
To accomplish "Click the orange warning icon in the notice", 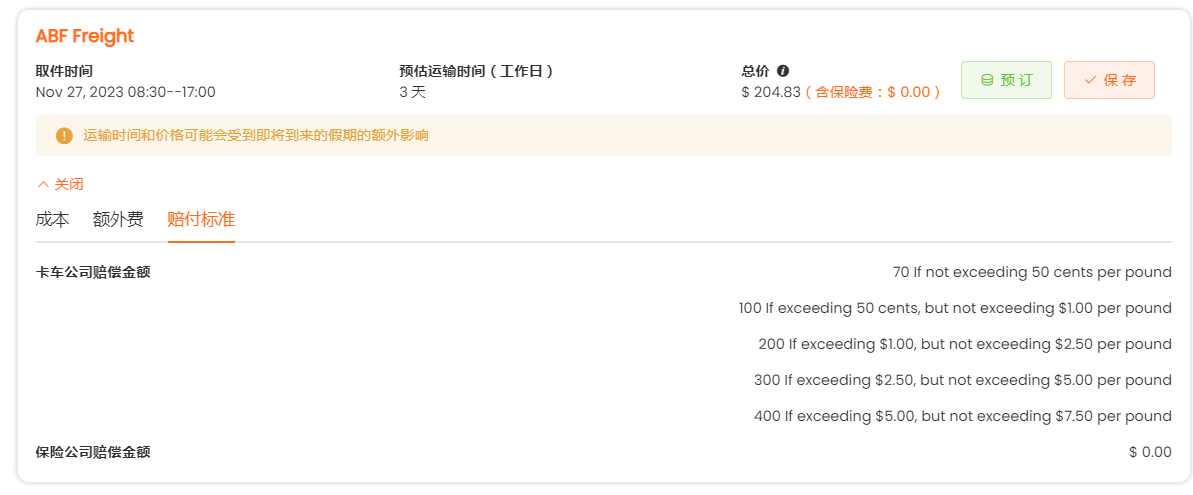I will pyautogui.click(x=64, y=135).
